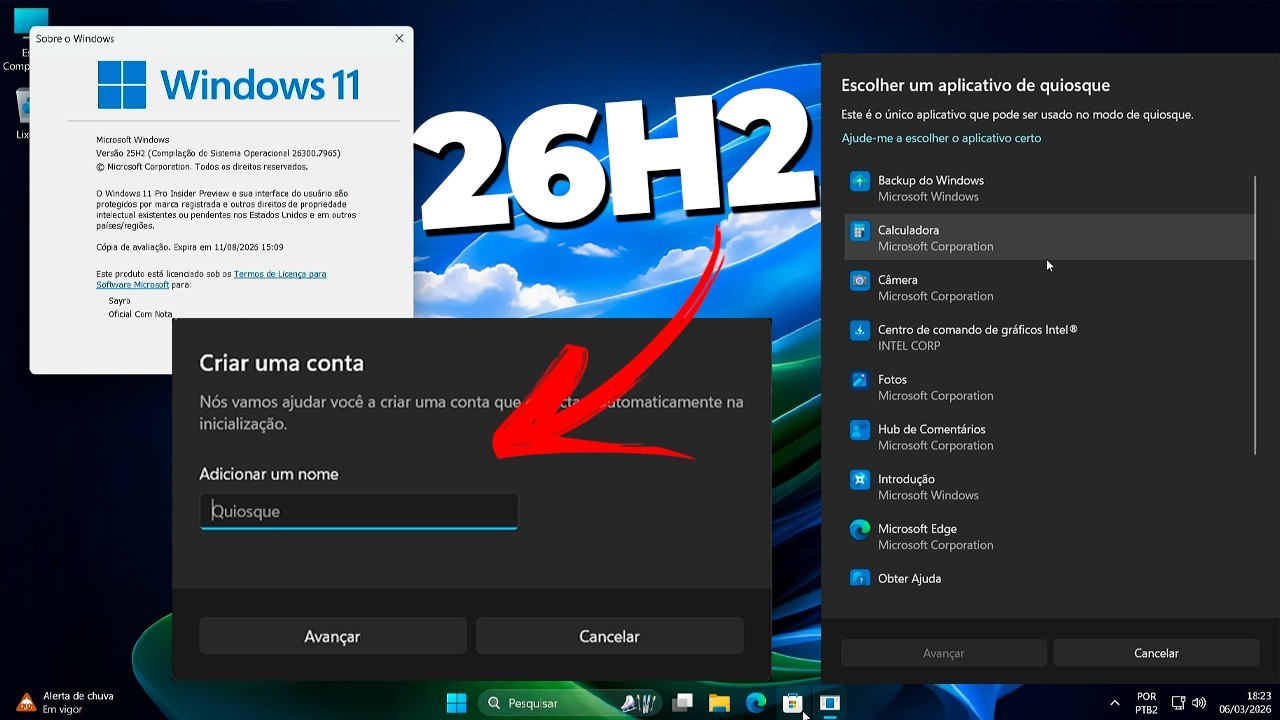Open File Explorer from the taskbar
The image size is (1280, 720).
pos(719,703)
